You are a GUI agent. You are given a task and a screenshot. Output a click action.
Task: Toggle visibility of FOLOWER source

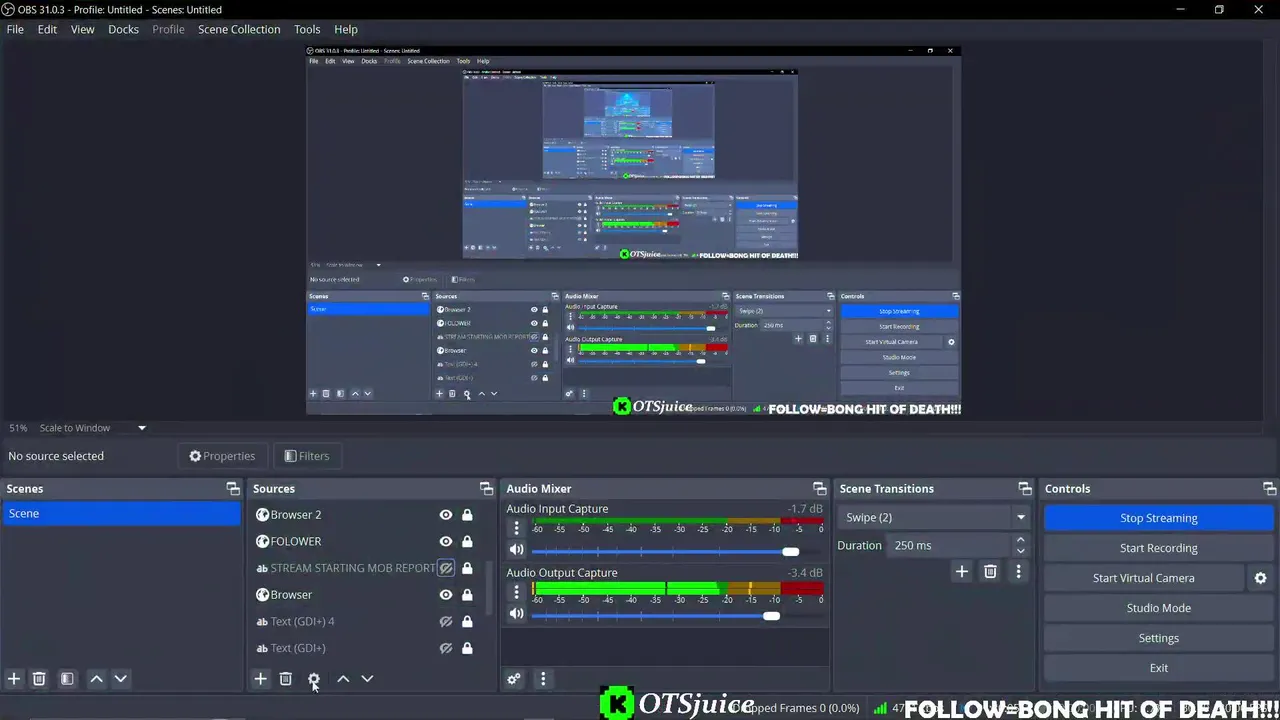(446, 541)
